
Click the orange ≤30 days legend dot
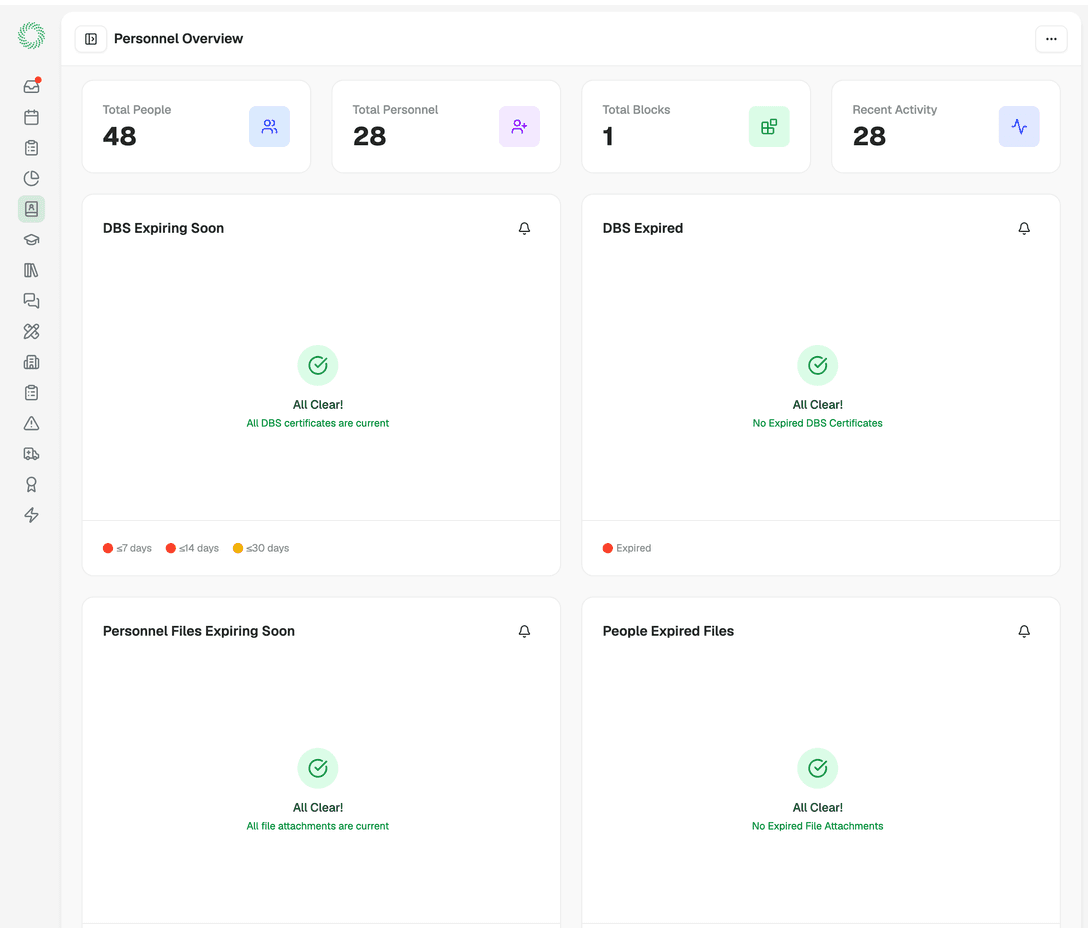pyautogui.click(x=238, y=548)
